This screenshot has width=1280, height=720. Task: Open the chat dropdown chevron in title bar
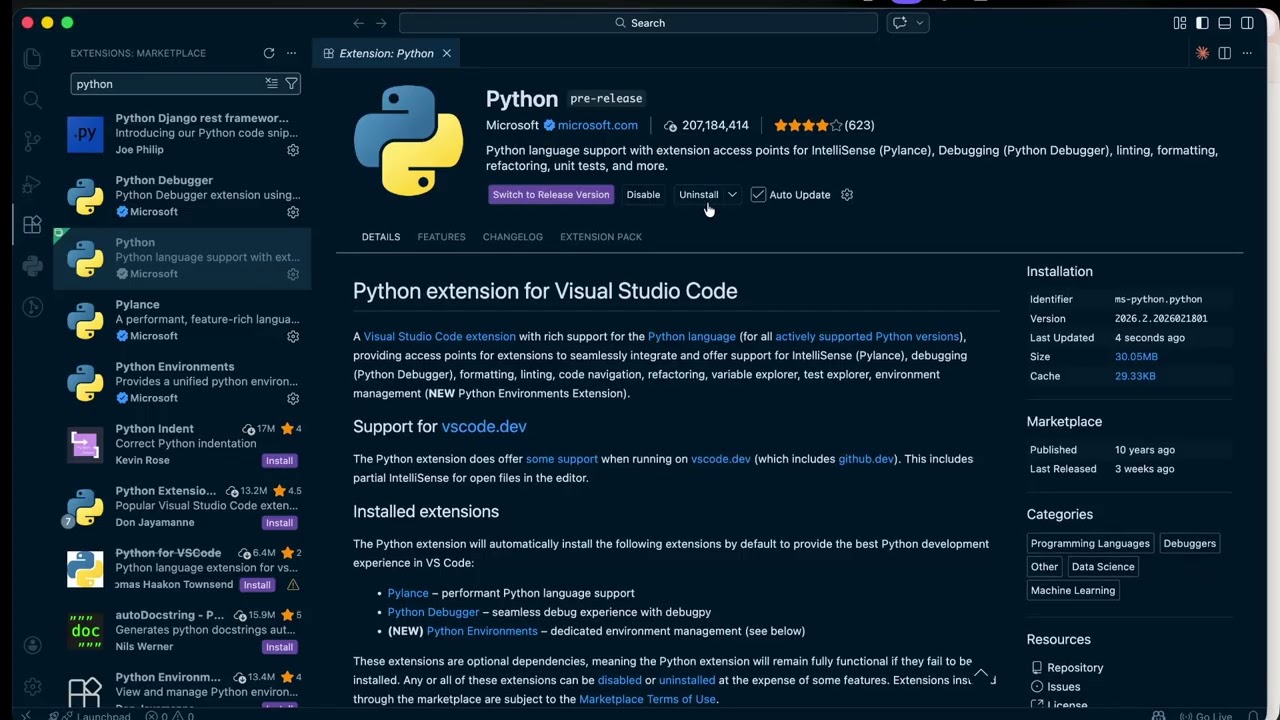[920, 23]
